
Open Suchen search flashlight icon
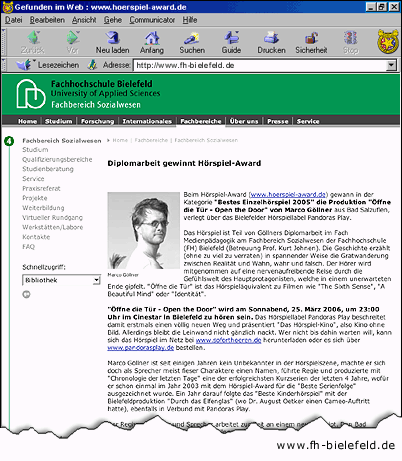192,38
